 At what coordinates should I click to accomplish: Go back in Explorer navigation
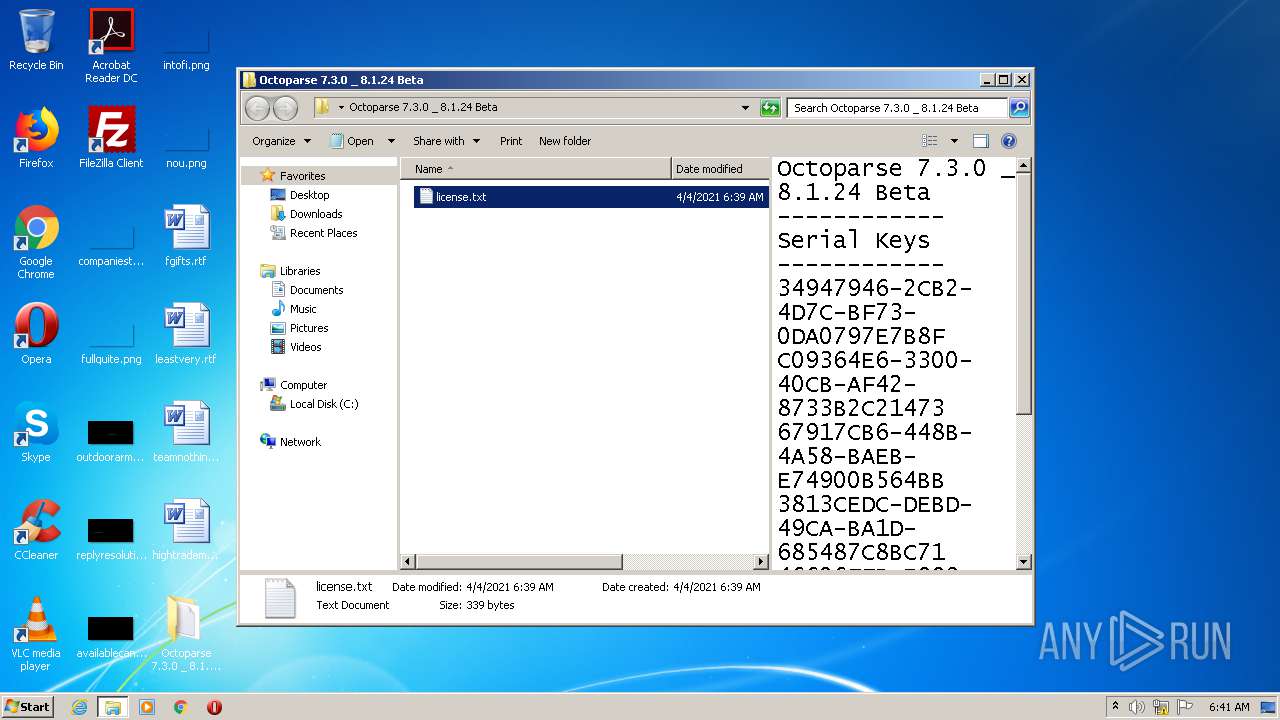coord(258,108)
